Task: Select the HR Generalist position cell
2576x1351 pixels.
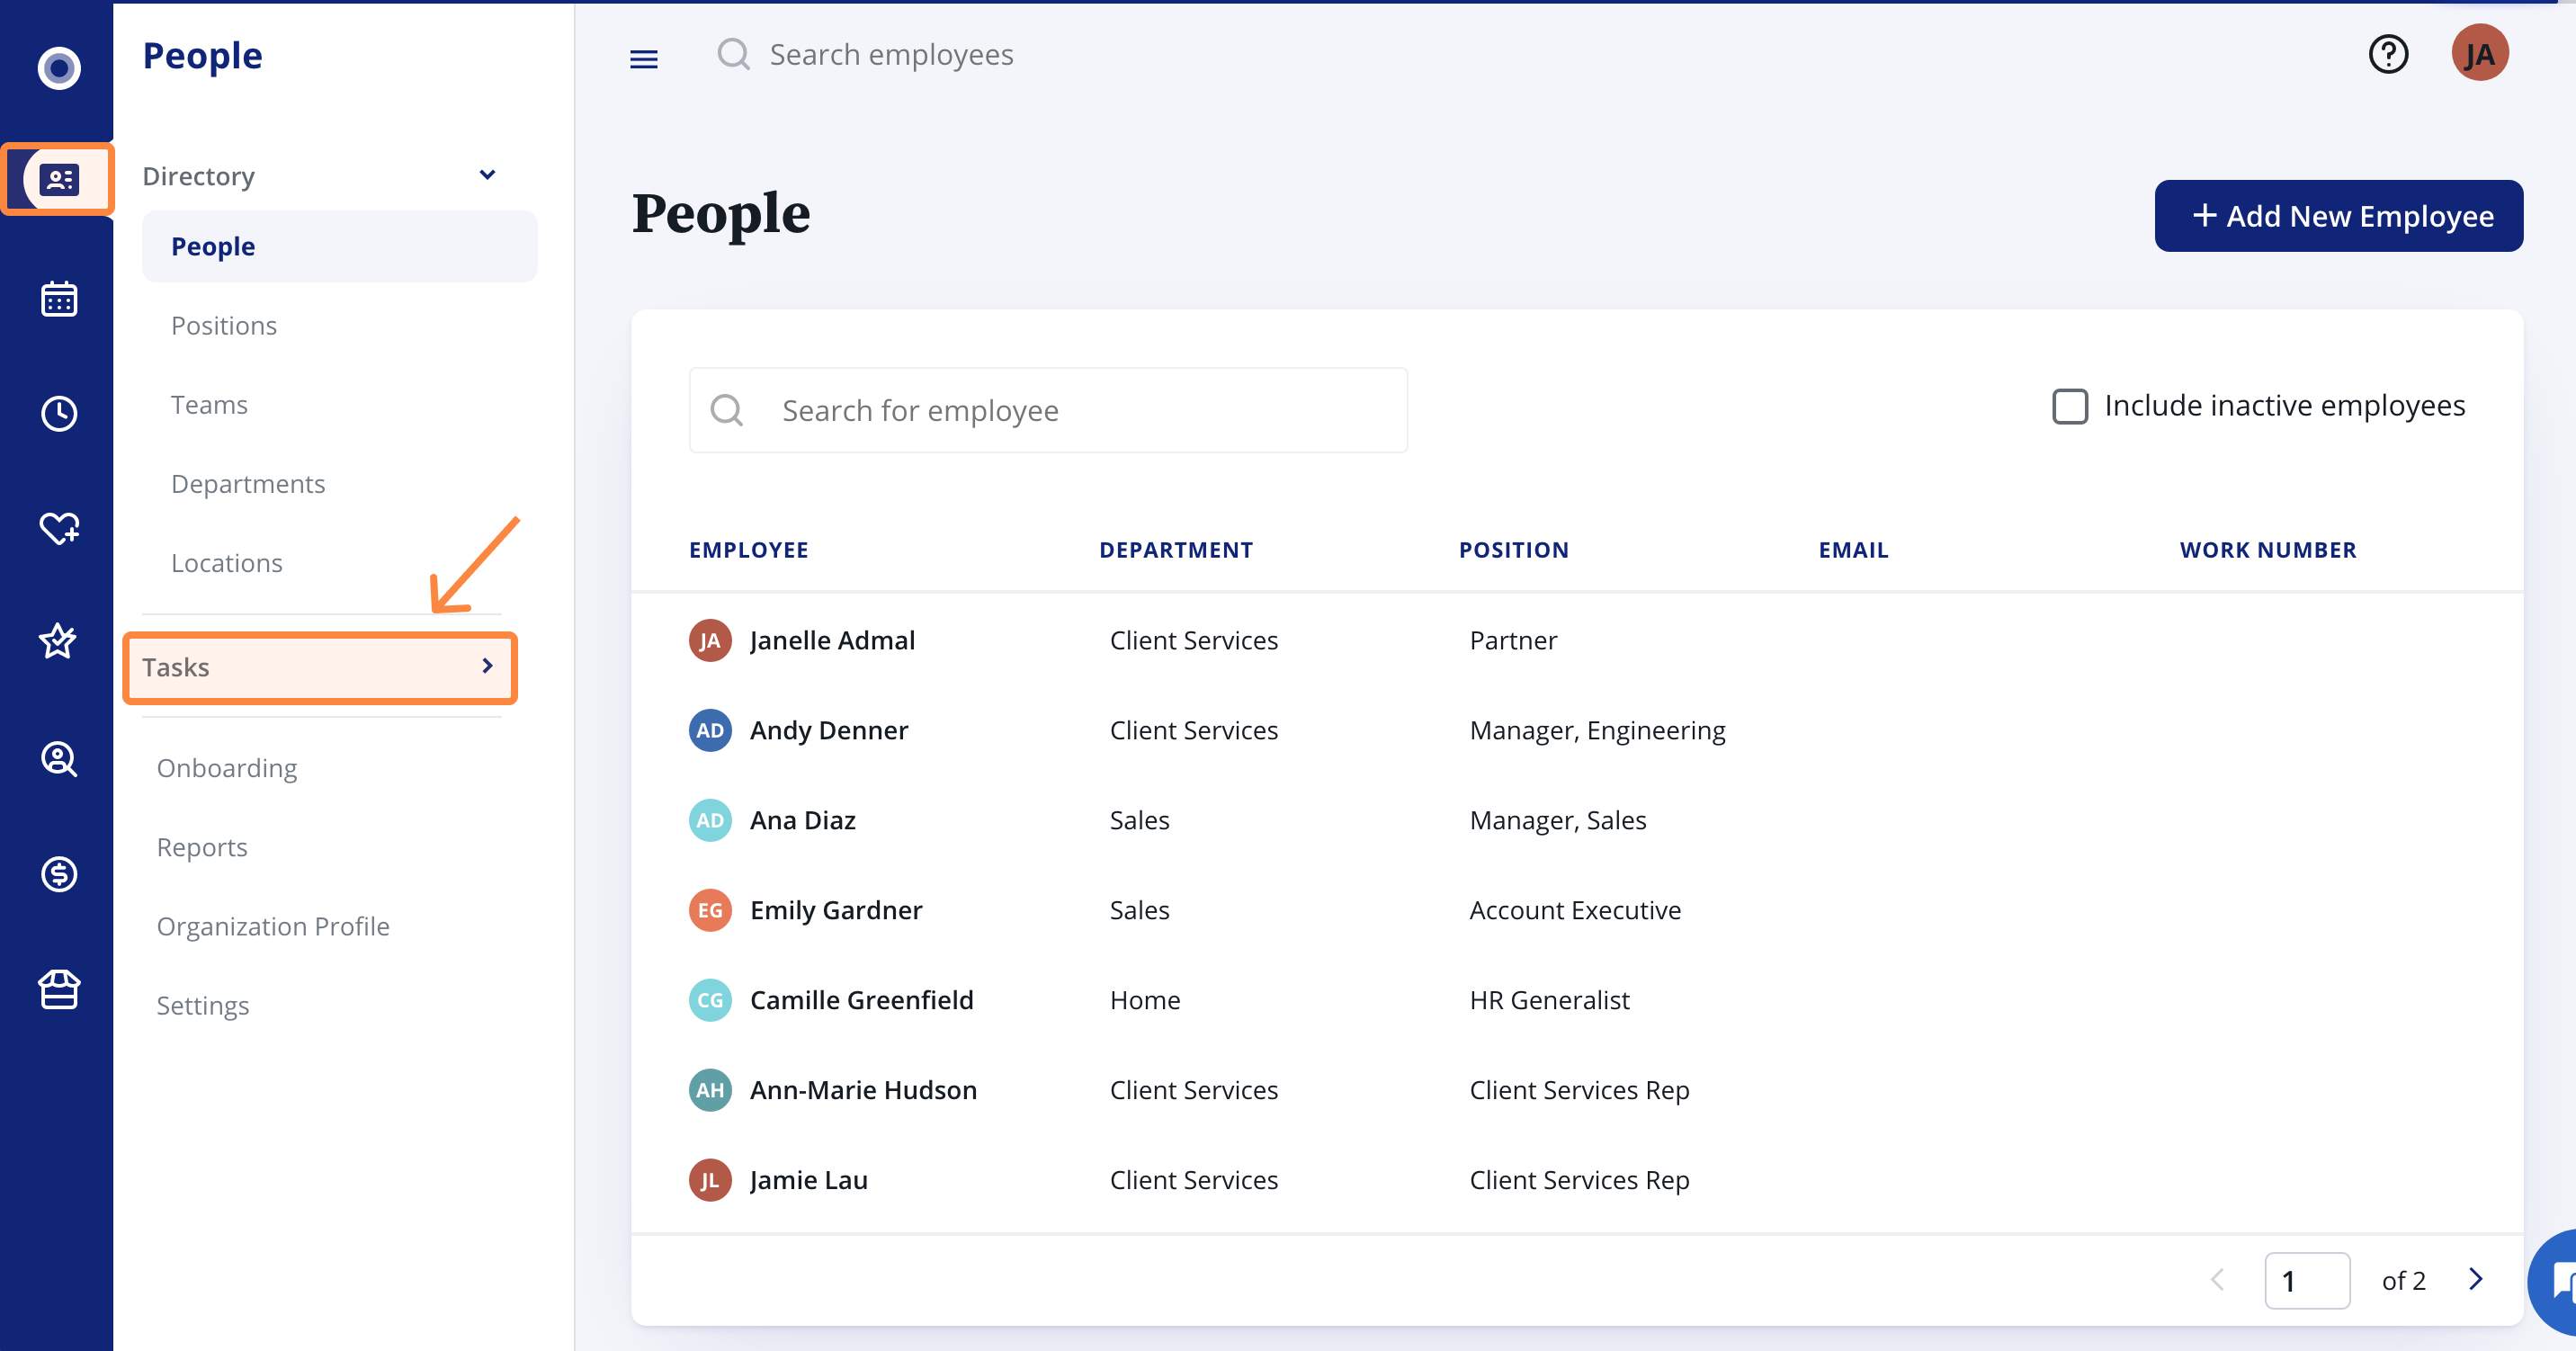Action: (x=1549, y=1001)
